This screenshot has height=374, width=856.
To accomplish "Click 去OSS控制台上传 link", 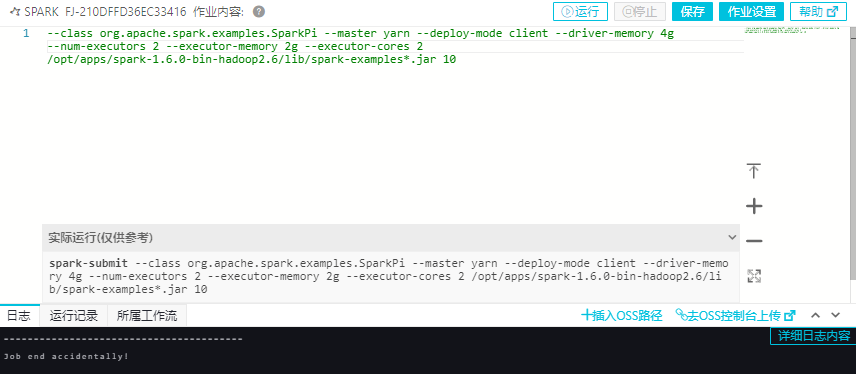I will [735, 315].
